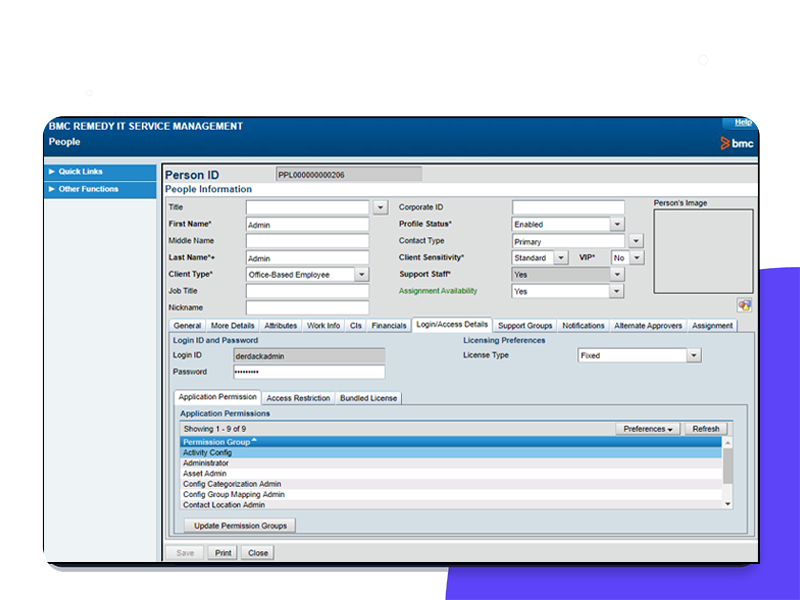The width and height of the screenshot is (800, 600).
Task: Click the Login ID field
Action: [x=309, y=356]
